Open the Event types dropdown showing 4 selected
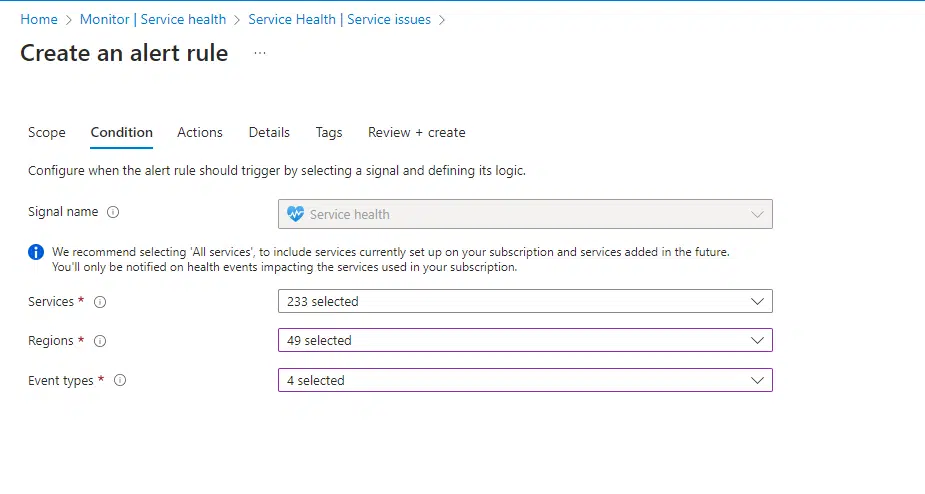Viewport: 925px width, 494px height. coord(525,380)
